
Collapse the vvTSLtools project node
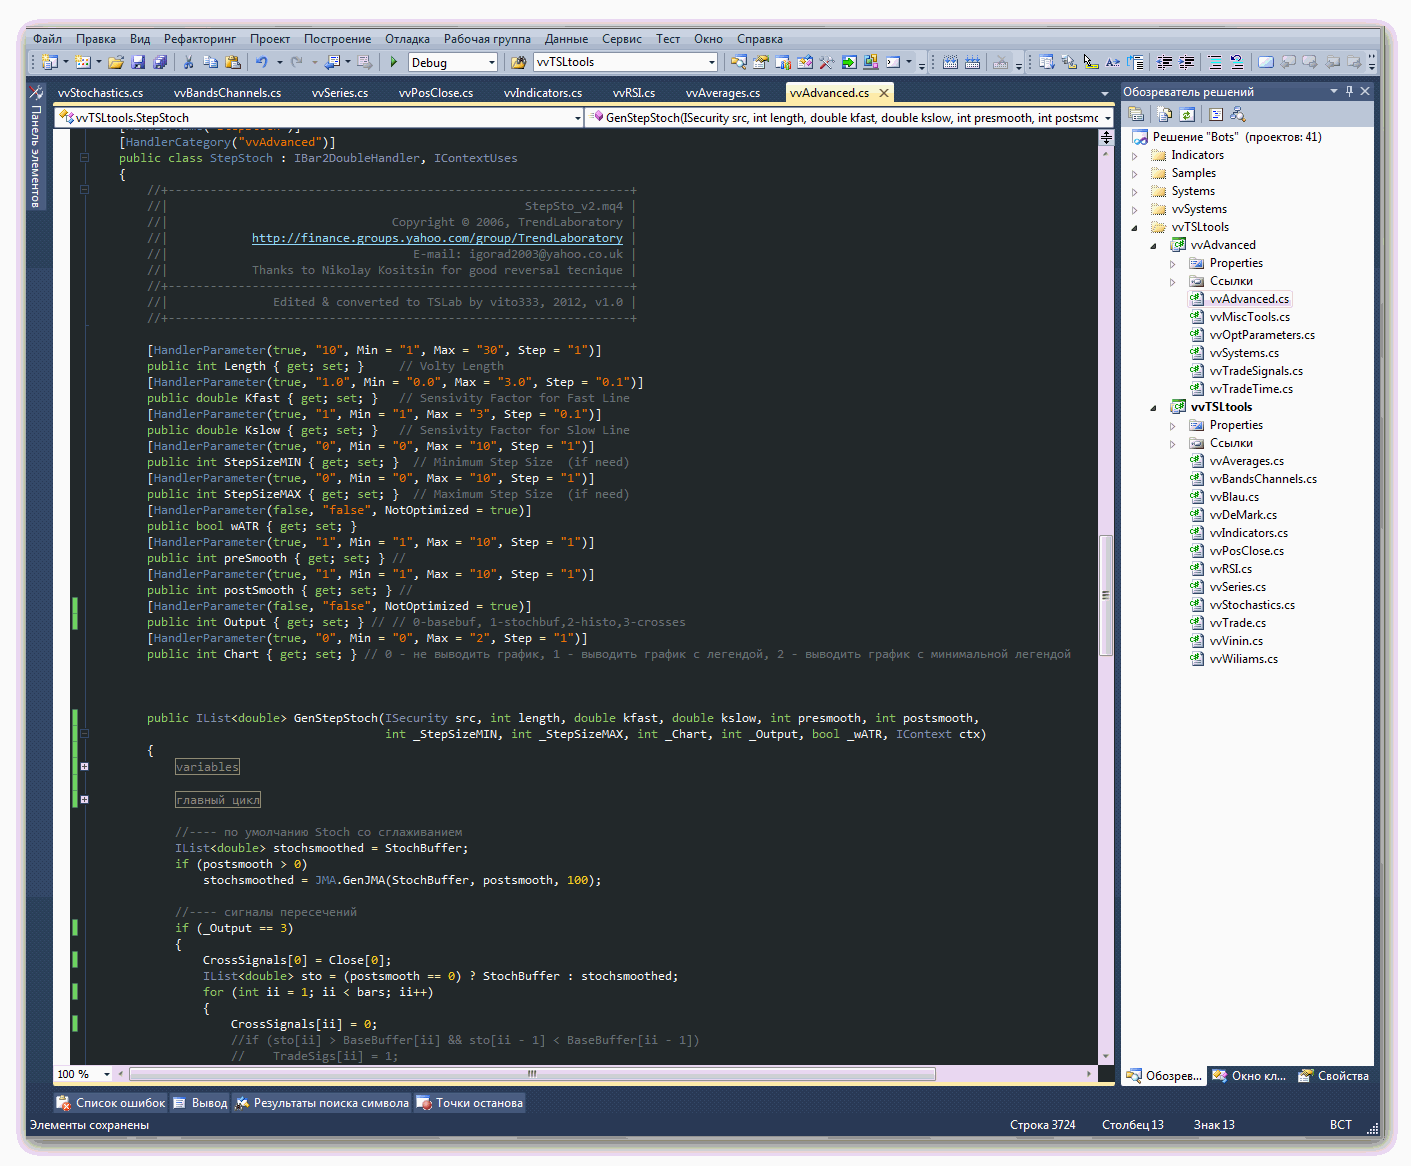[1153, 407]
